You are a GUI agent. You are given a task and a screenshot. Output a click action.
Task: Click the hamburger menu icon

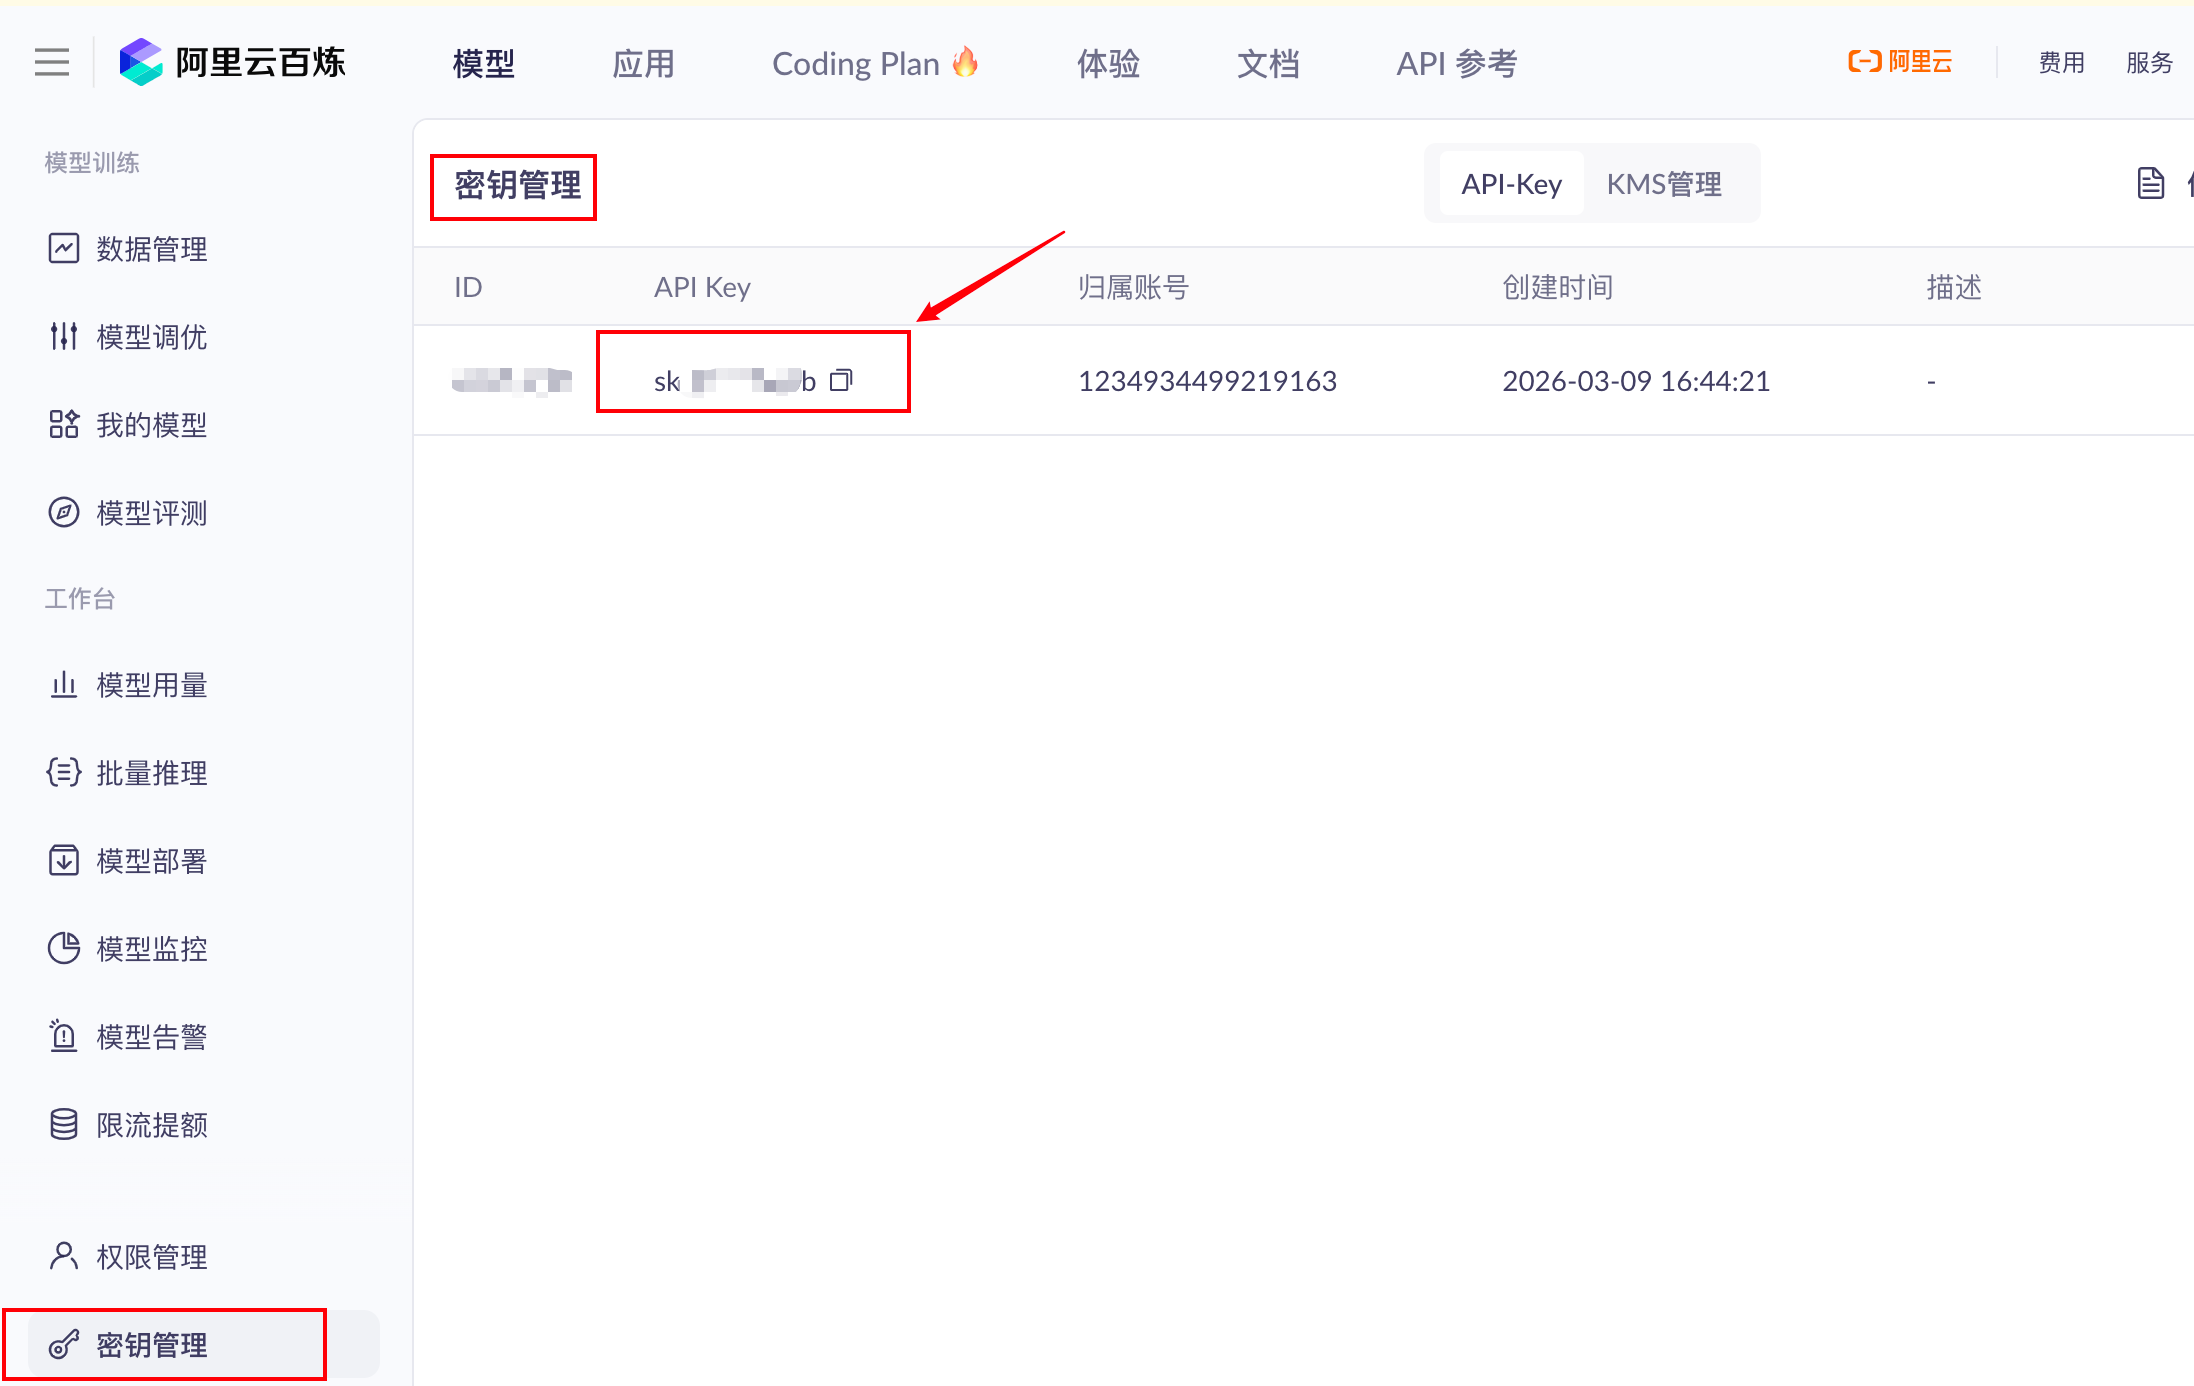(x=52, y=63)
